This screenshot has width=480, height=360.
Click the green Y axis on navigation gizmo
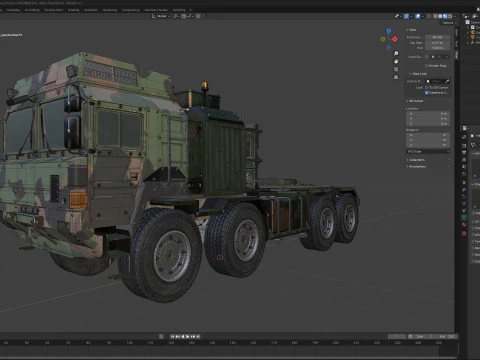tap(383, 39)
